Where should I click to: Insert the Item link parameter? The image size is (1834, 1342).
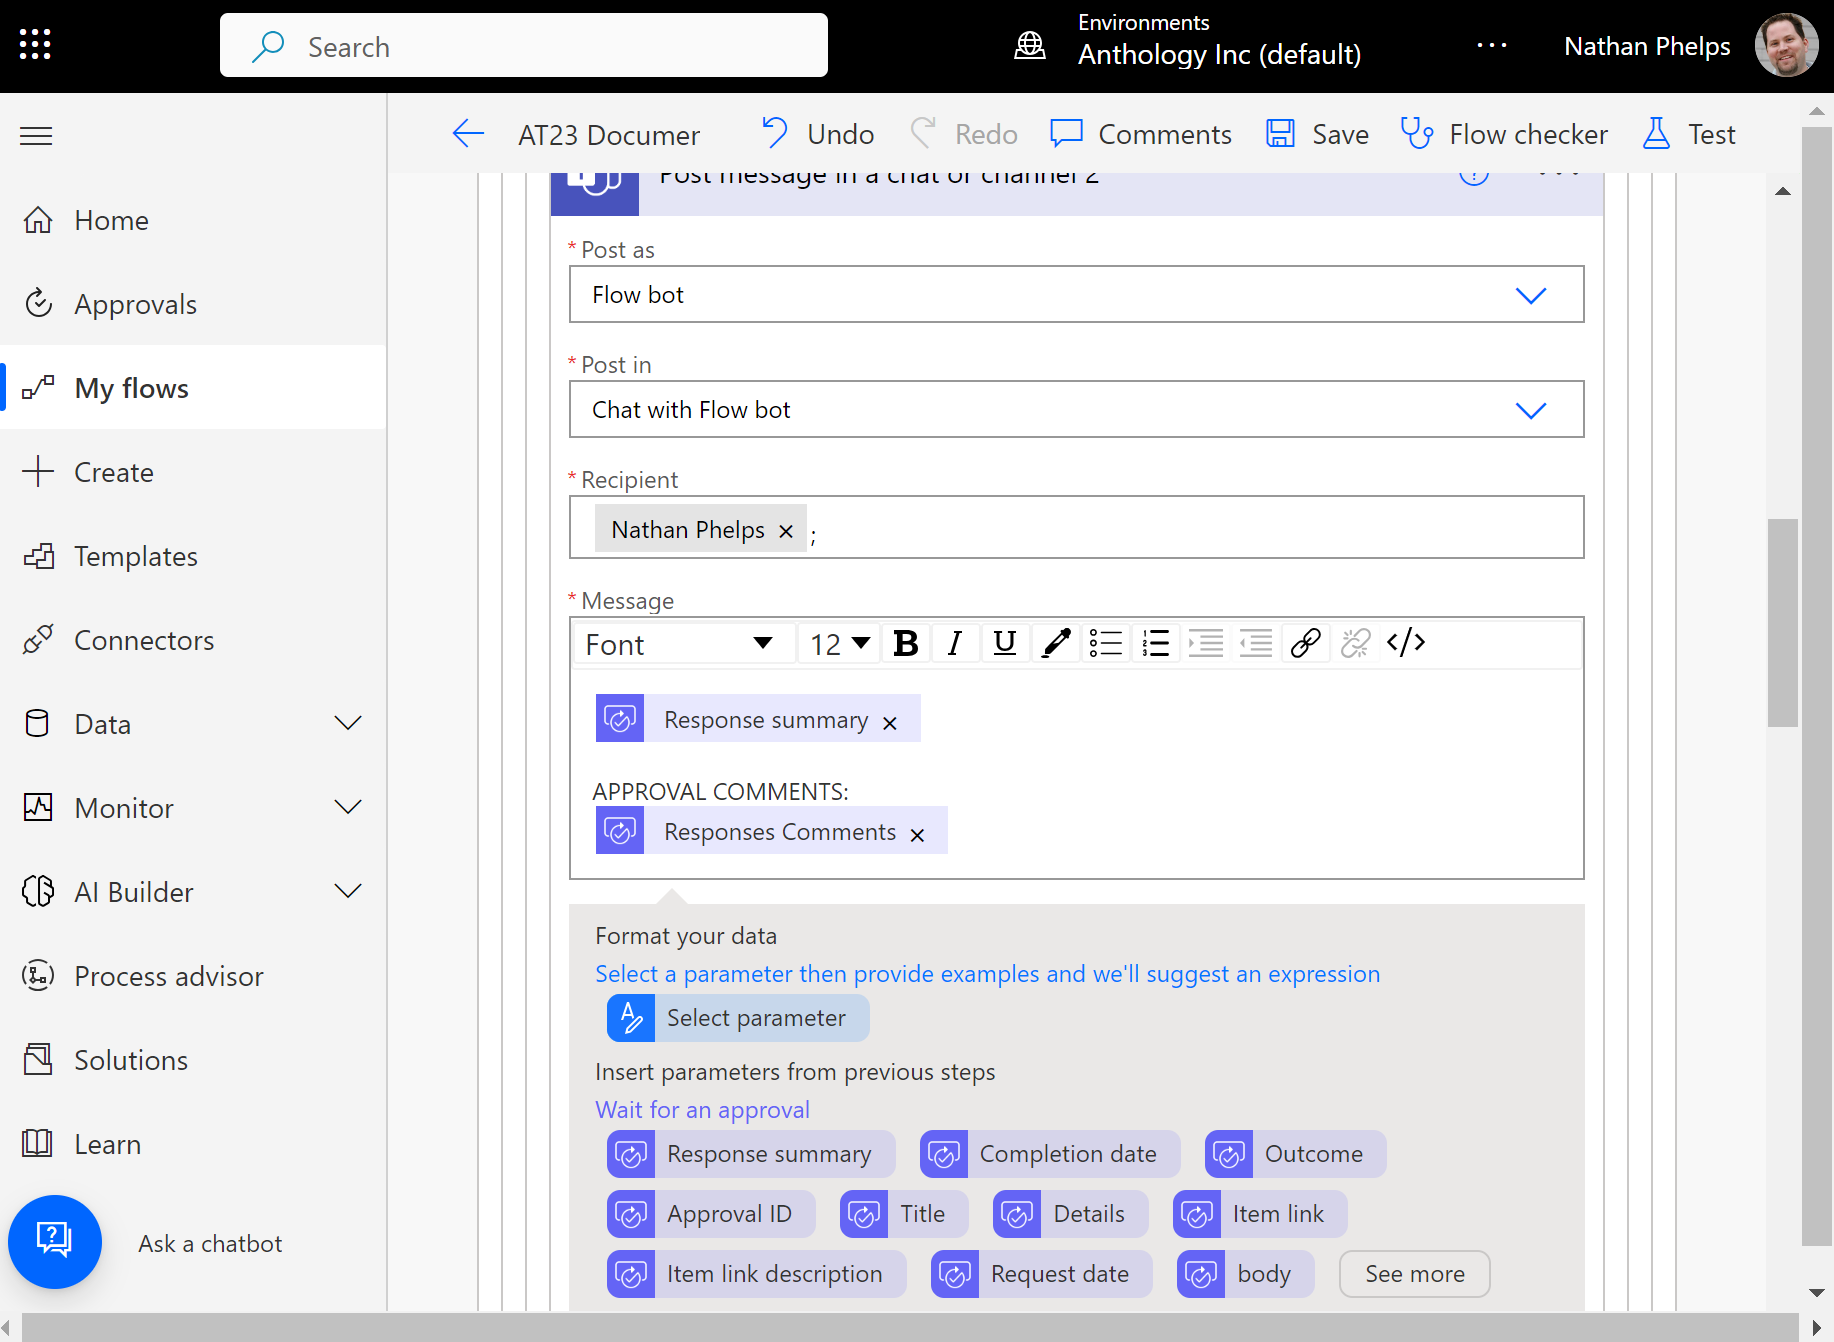[x=1260, y=1214]
